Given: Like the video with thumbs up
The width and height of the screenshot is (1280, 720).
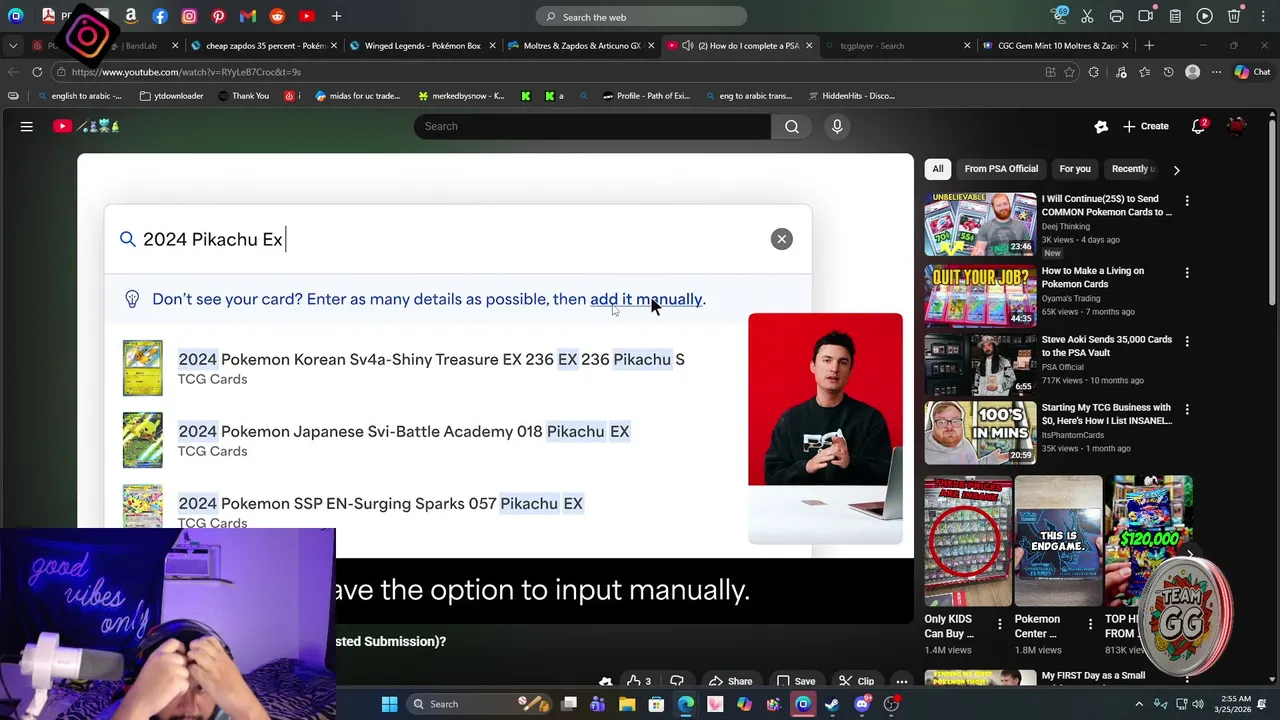Looking at the screenshot, I should (638, 681).
